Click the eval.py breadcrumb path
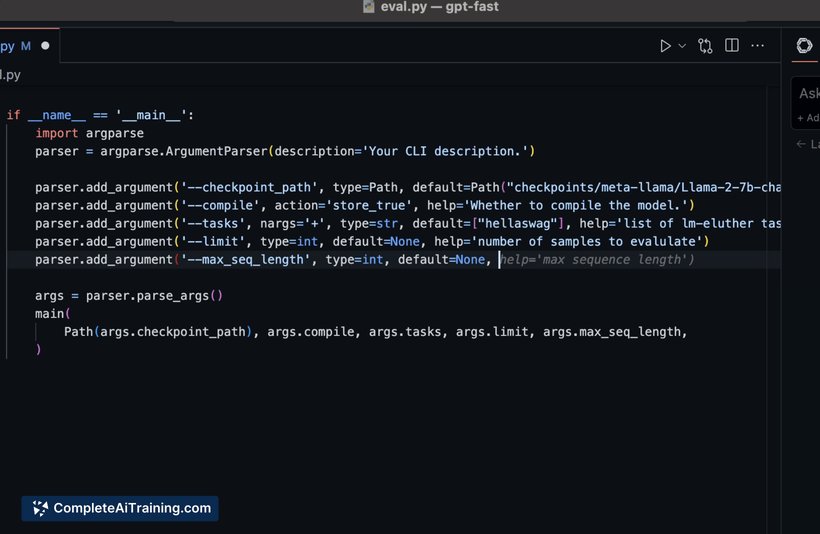820x534 pixels. 10,74
